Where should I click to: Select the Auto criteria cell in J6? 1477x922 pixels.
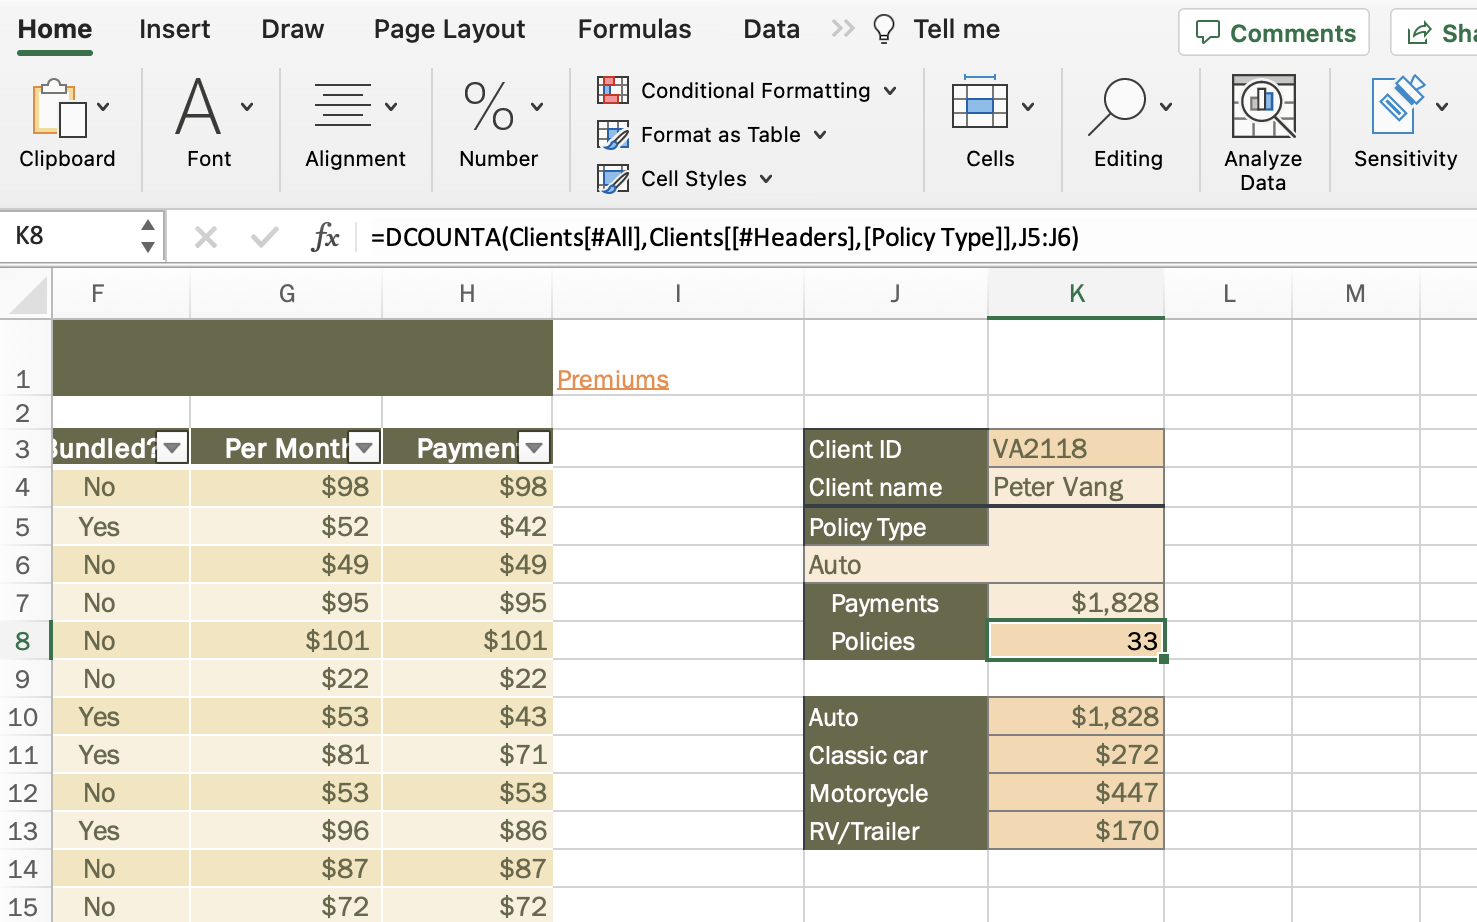tap(896, 565)
